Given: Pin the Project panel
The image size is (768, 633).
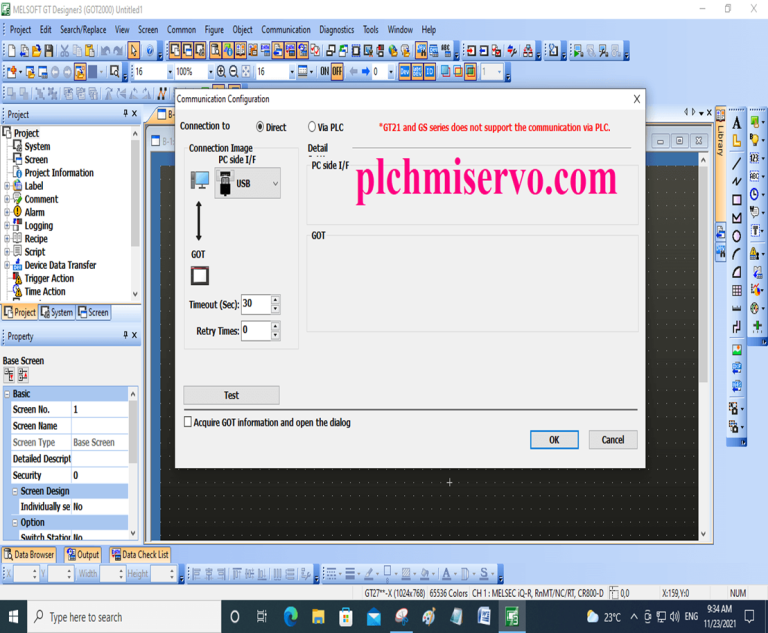Looking at the screenshot, I should click(x=125, y=114).
